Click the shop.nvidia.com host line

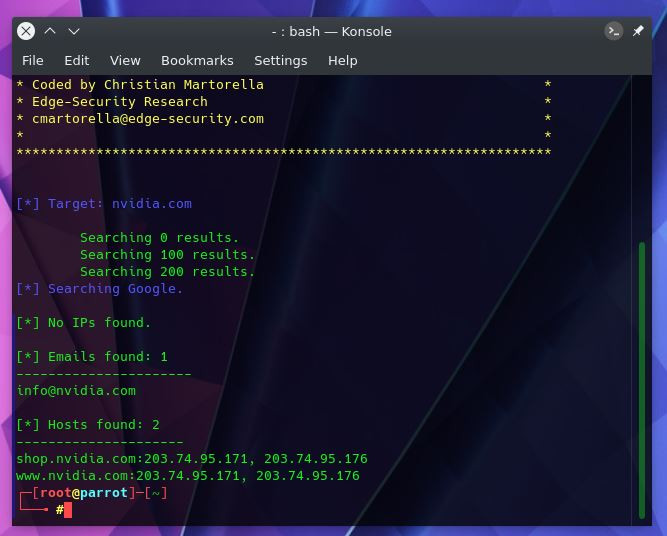pyautogui.click(x=192, y=459)
